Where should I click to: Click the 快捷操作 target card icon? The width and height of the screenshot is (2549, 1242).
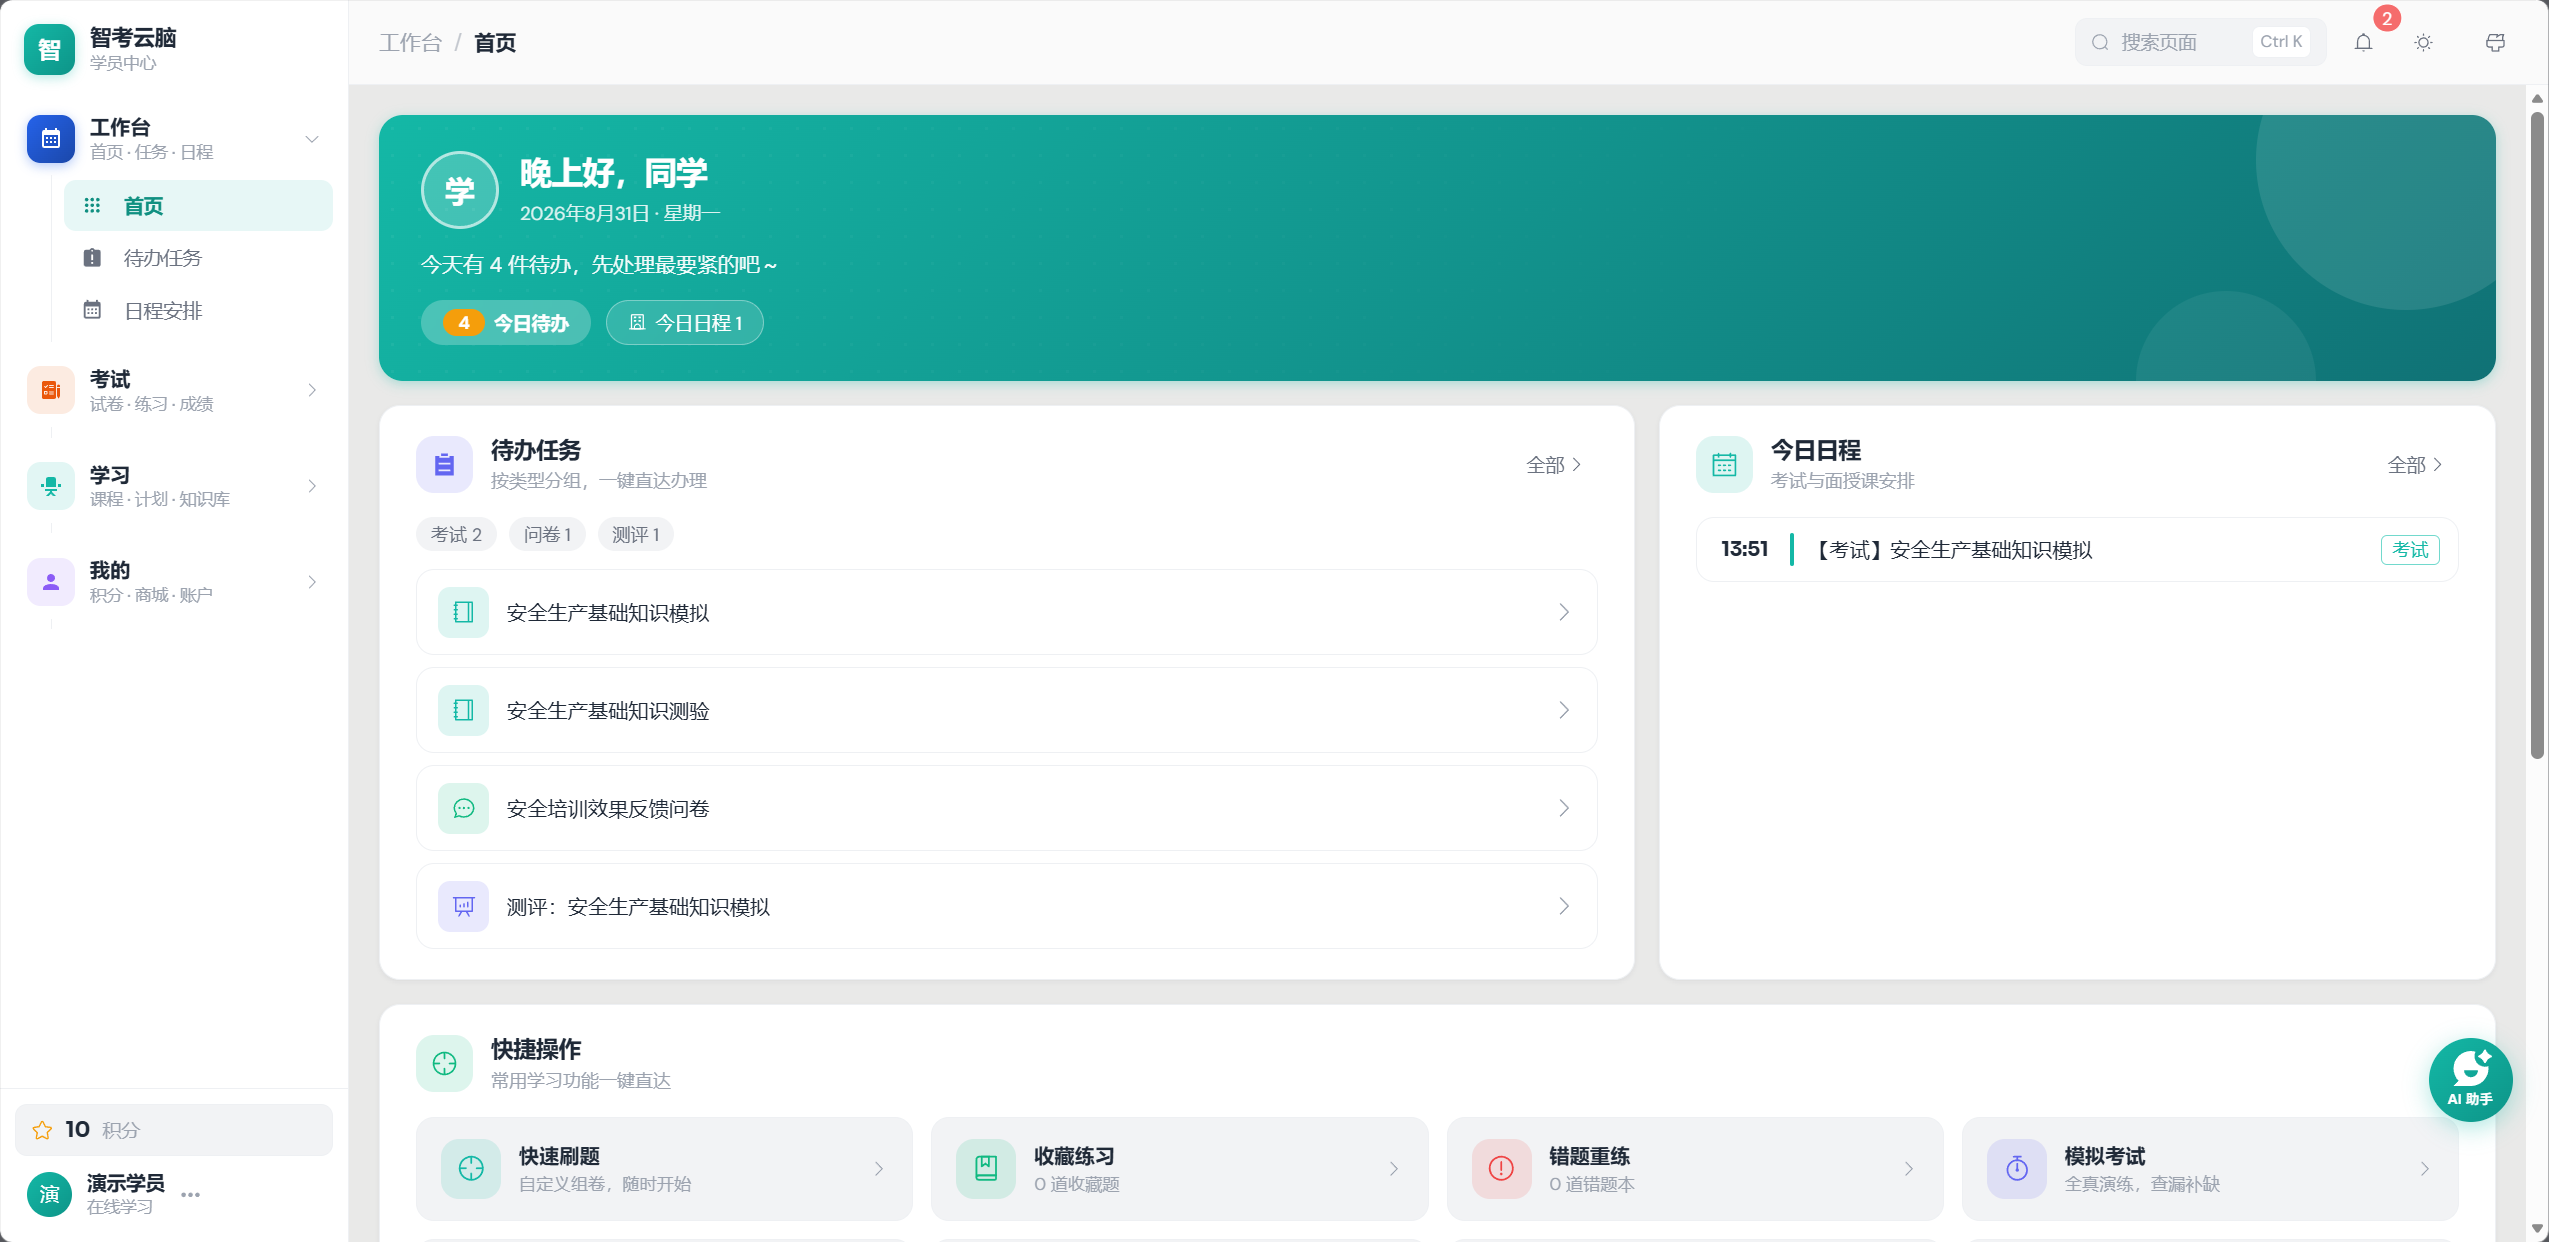[x=444, y=1063]
